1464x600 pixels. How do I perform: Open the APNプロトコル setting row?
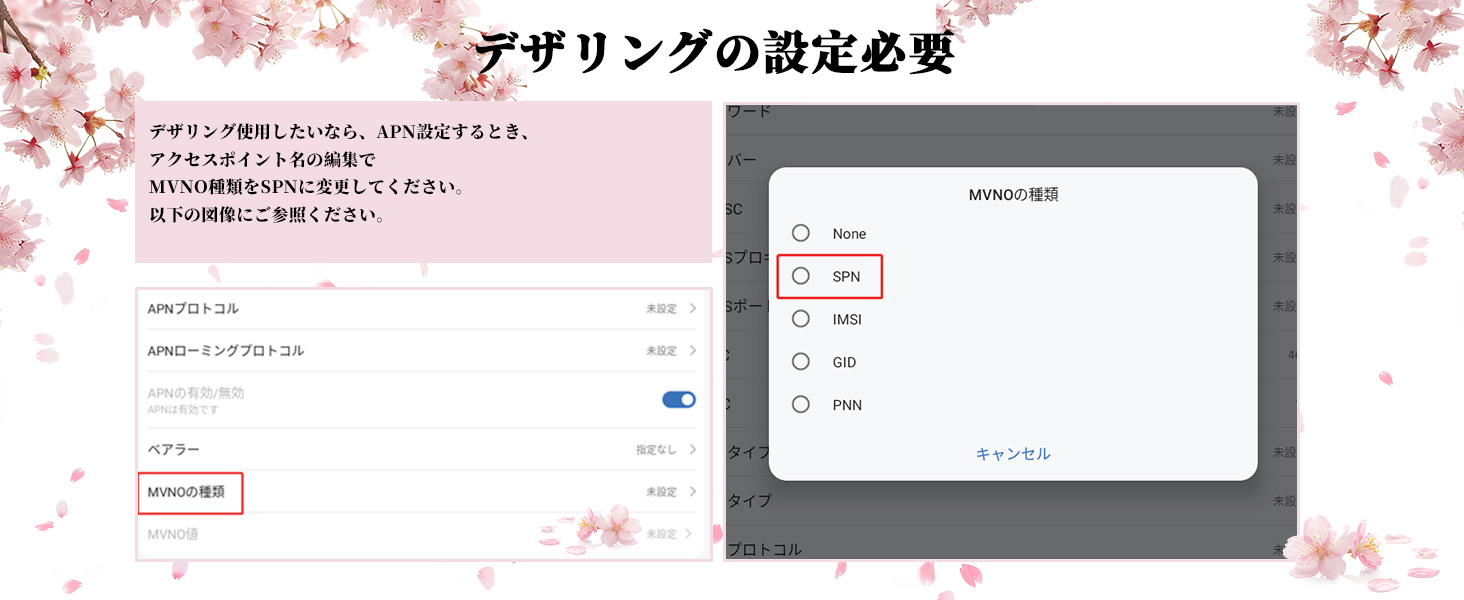coord(422,309)
